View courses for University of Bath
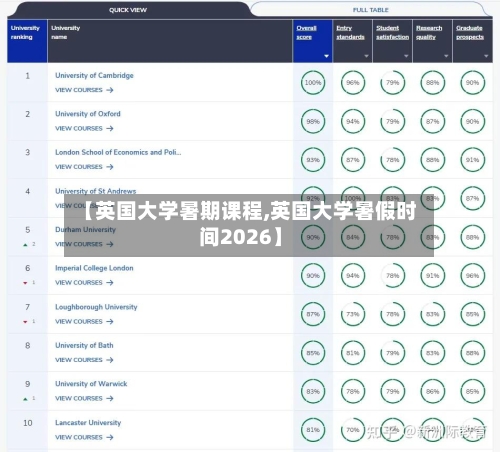 coord(84,360)
